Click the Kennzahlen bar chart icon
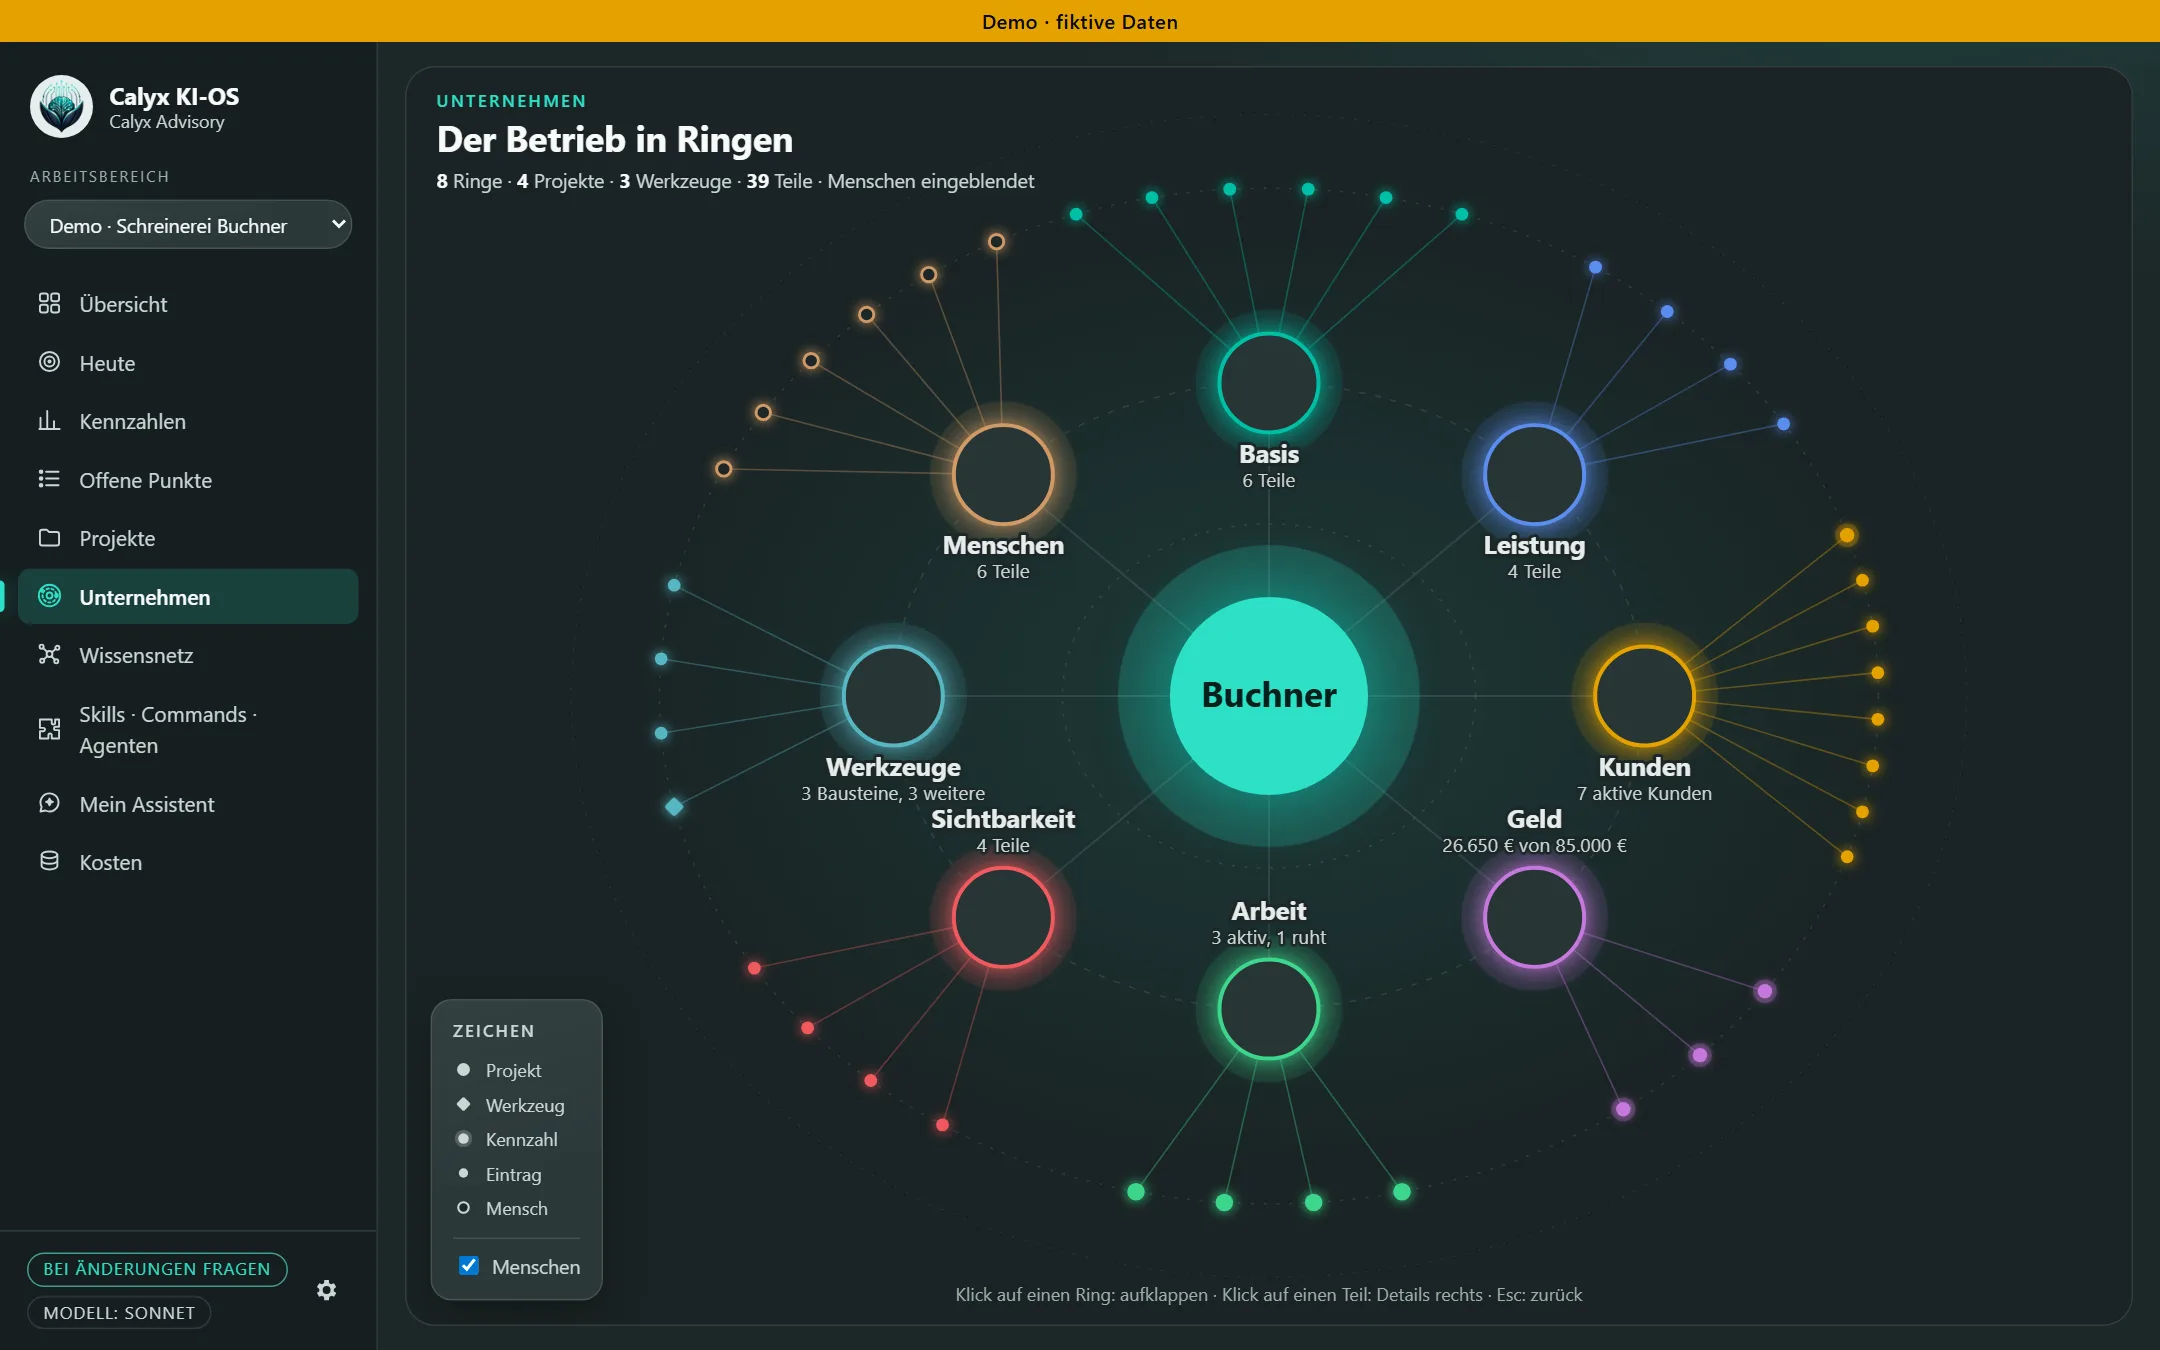 click(x=49, y=421)
